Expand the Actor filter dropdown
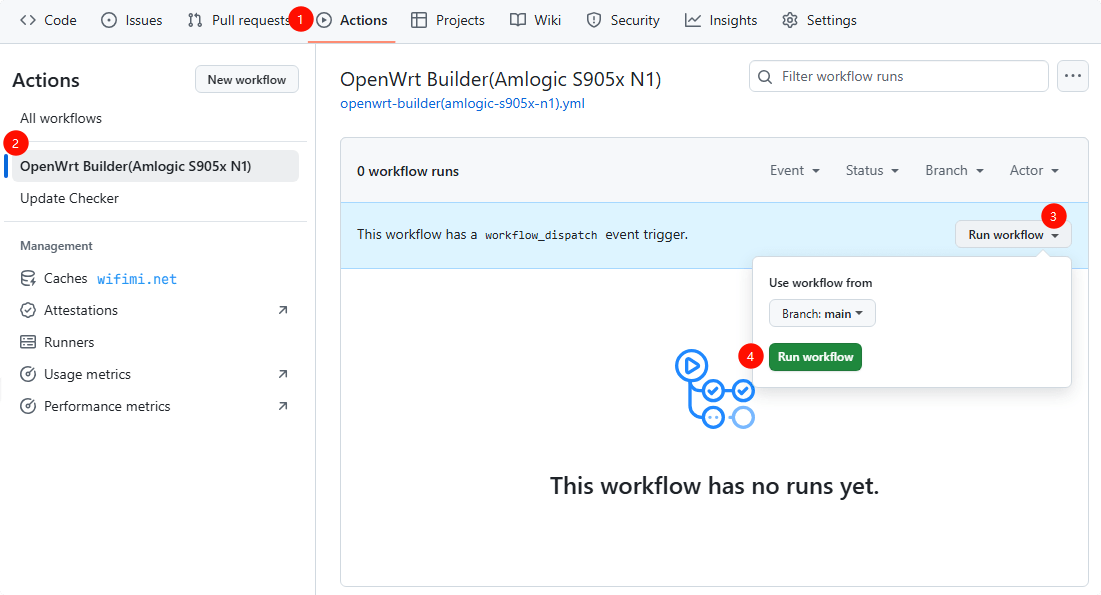The width and height of the screenshot is (1101, 595). pyautogui.click(x=1034, y=170)
